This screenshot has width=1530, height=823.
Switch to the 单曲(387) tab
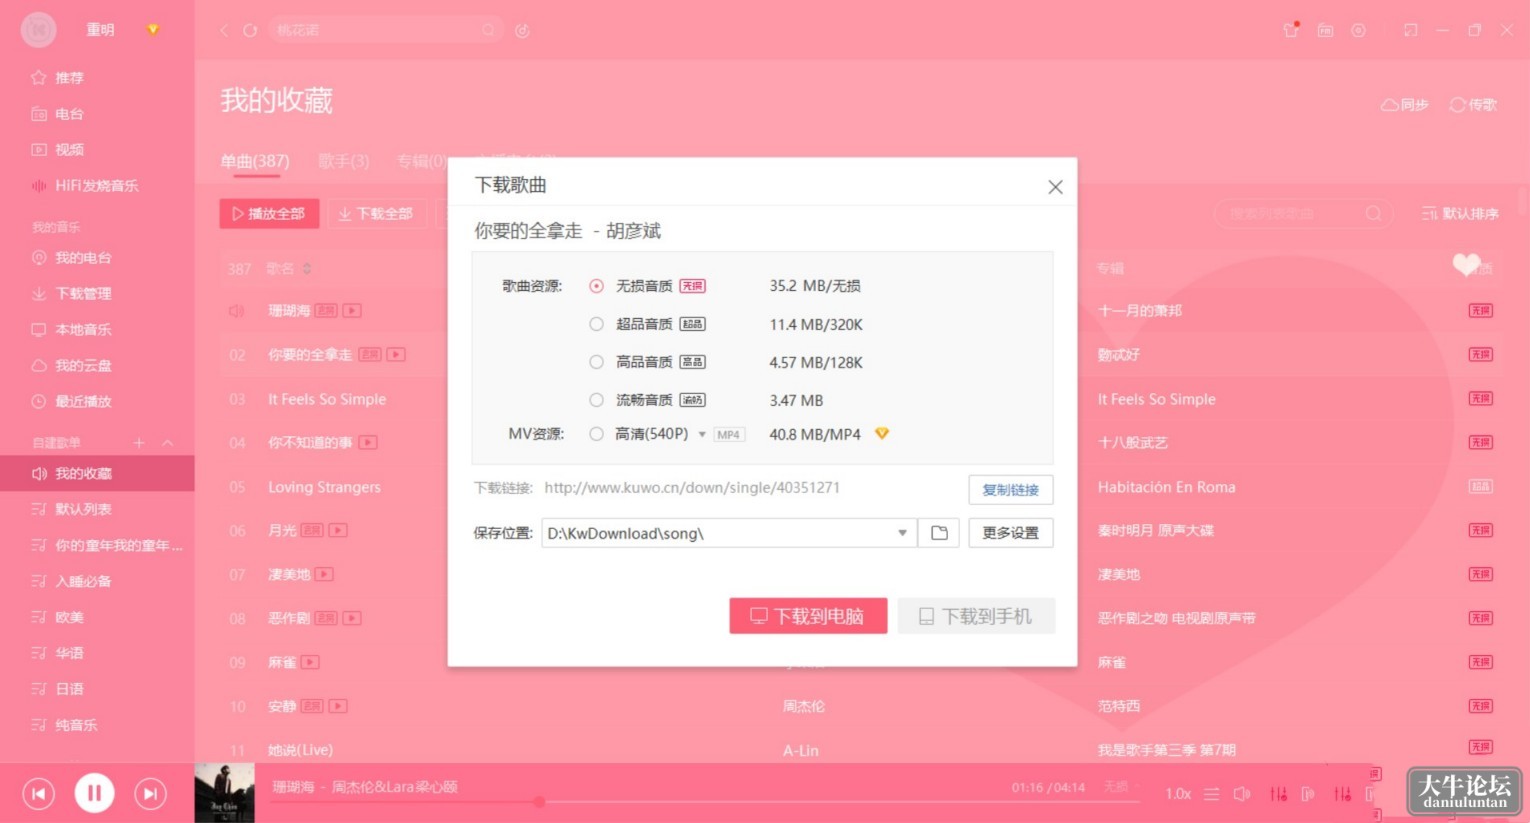(255, 161)
